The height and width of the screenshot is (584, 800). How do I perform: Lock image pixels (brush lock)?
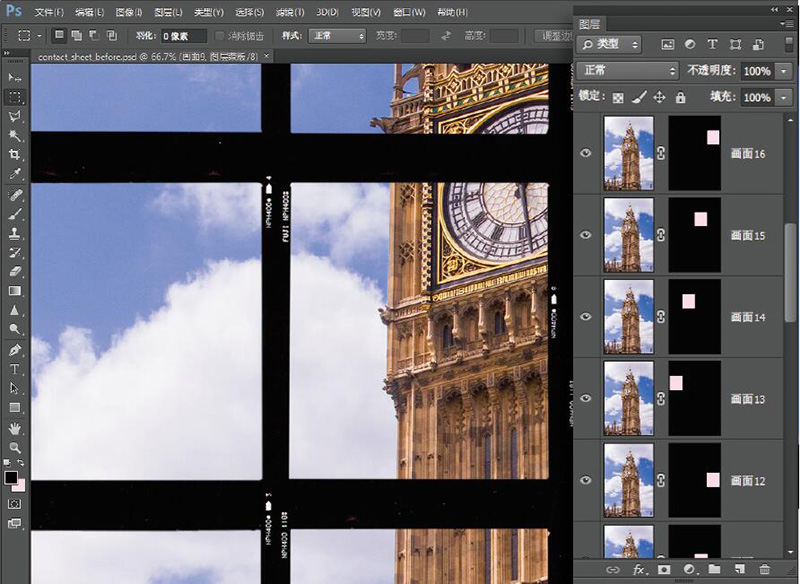pyautogui.click(x=639, y=97)
